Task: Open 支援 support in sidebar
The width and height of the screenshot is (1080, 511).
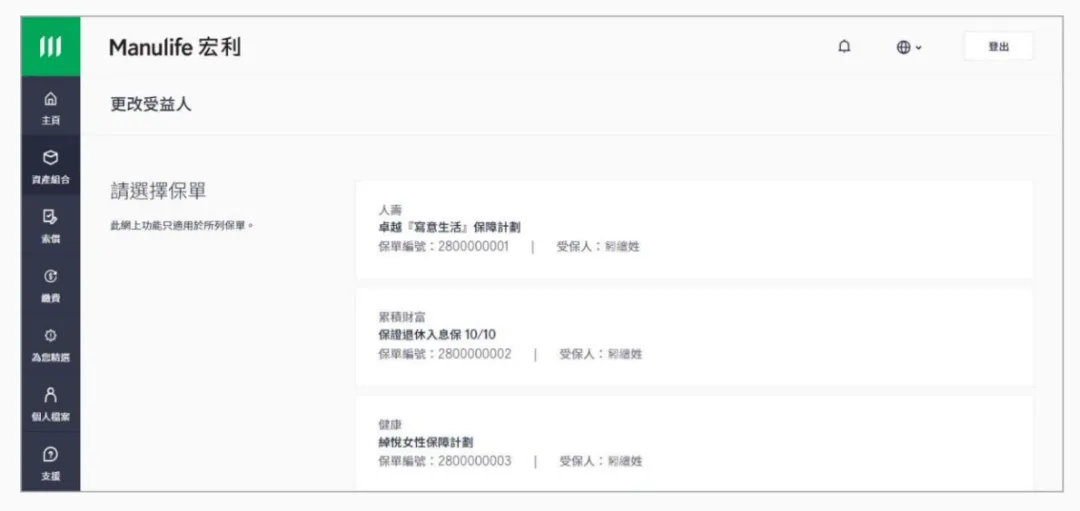Action: point(50,463)
